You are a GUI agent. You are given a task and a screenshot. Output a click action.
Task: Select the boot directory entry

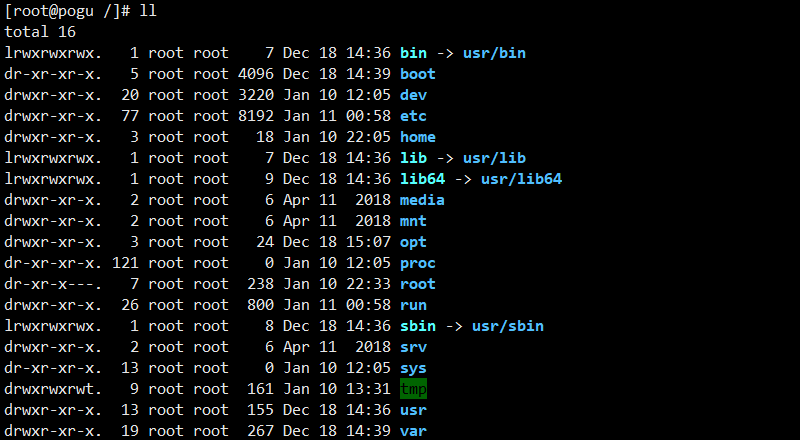pos(418,74)
